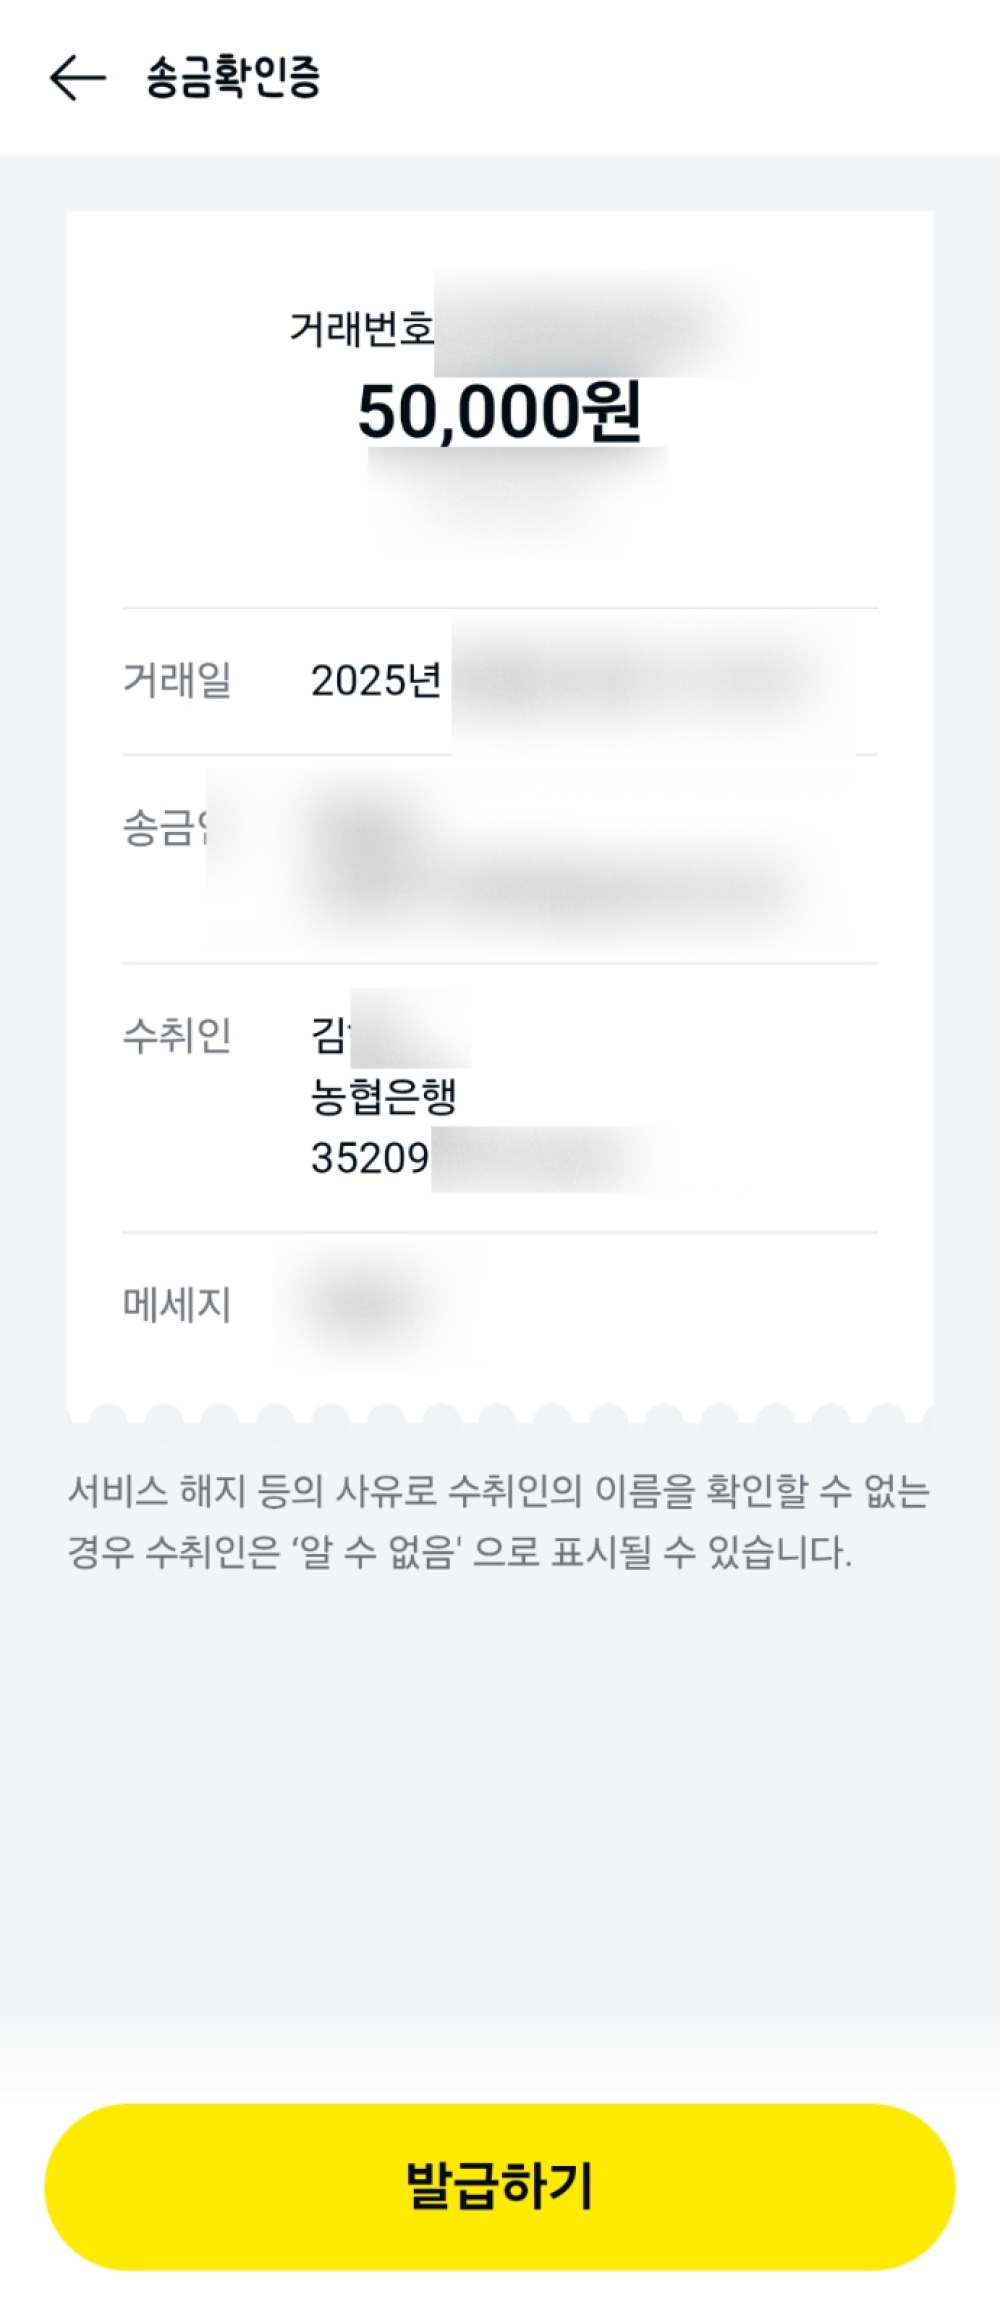Tap the blurred text under the amount

tap(518, 495)
